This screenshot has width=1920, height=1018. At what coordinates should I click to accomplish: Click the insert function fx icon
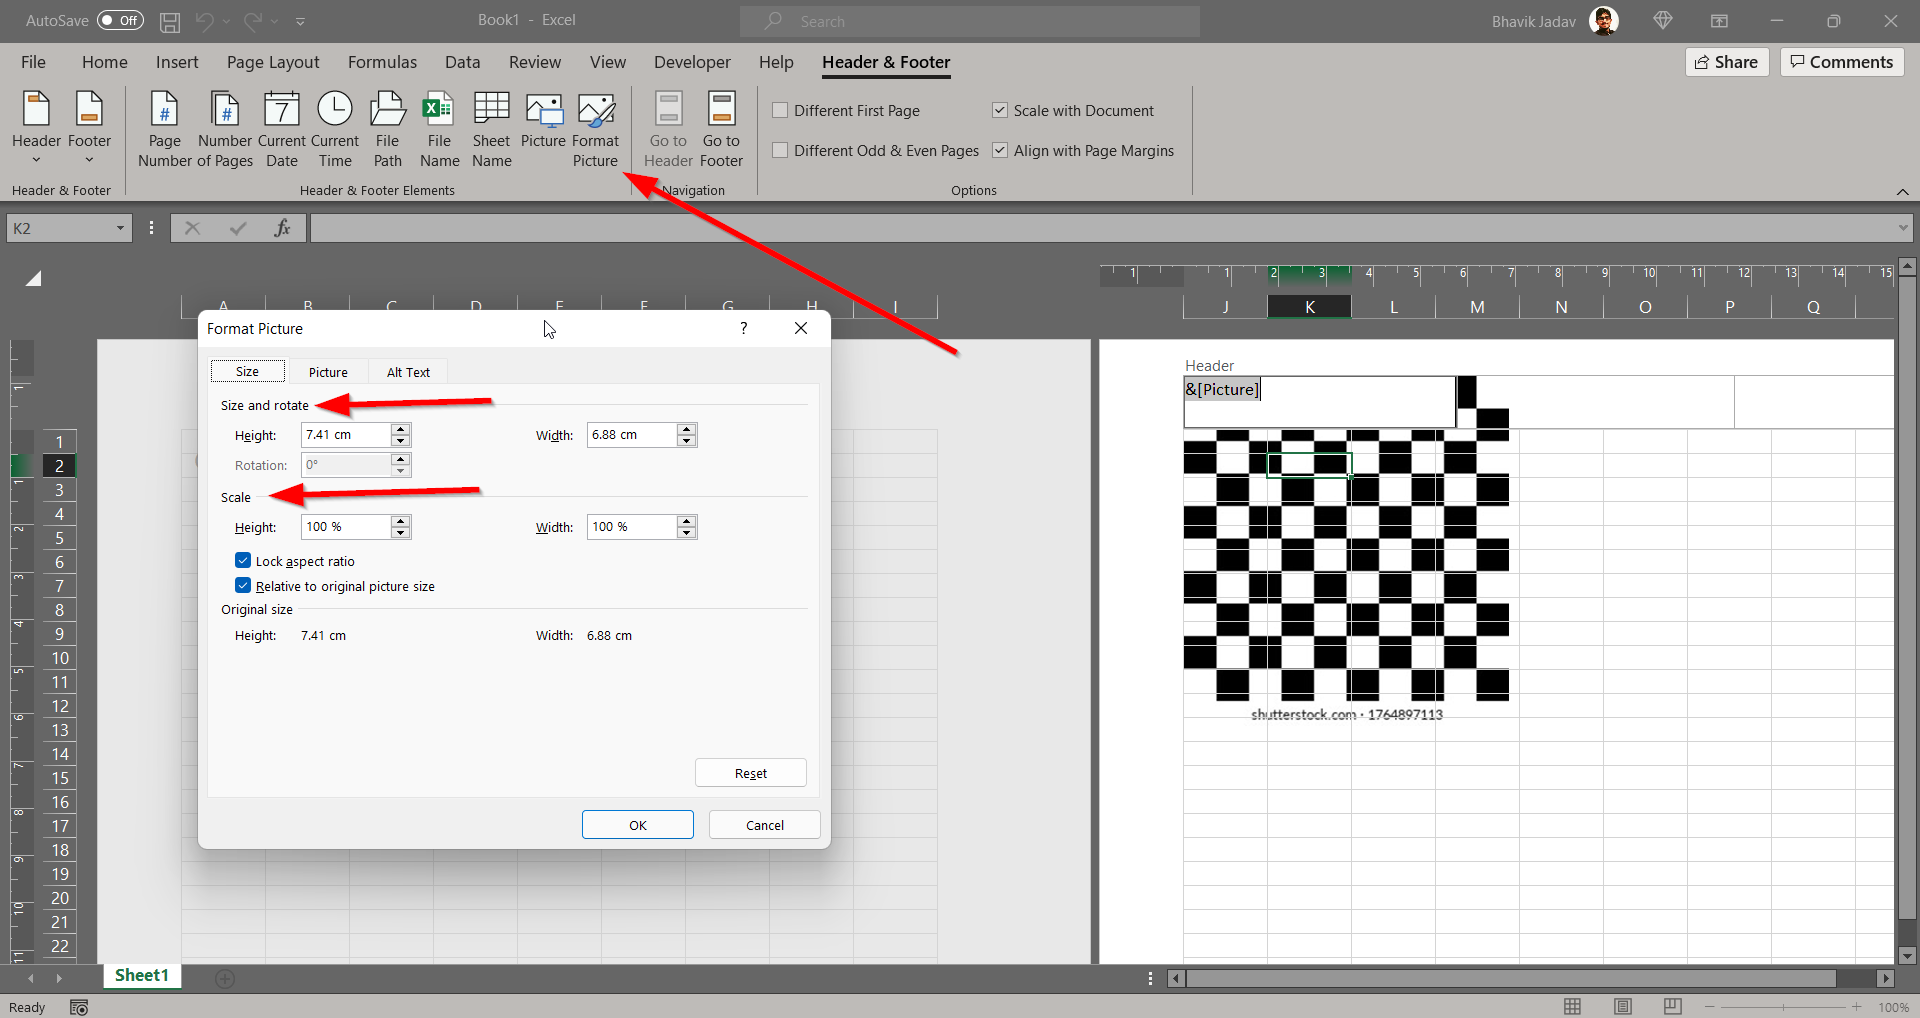pos(282,228)
